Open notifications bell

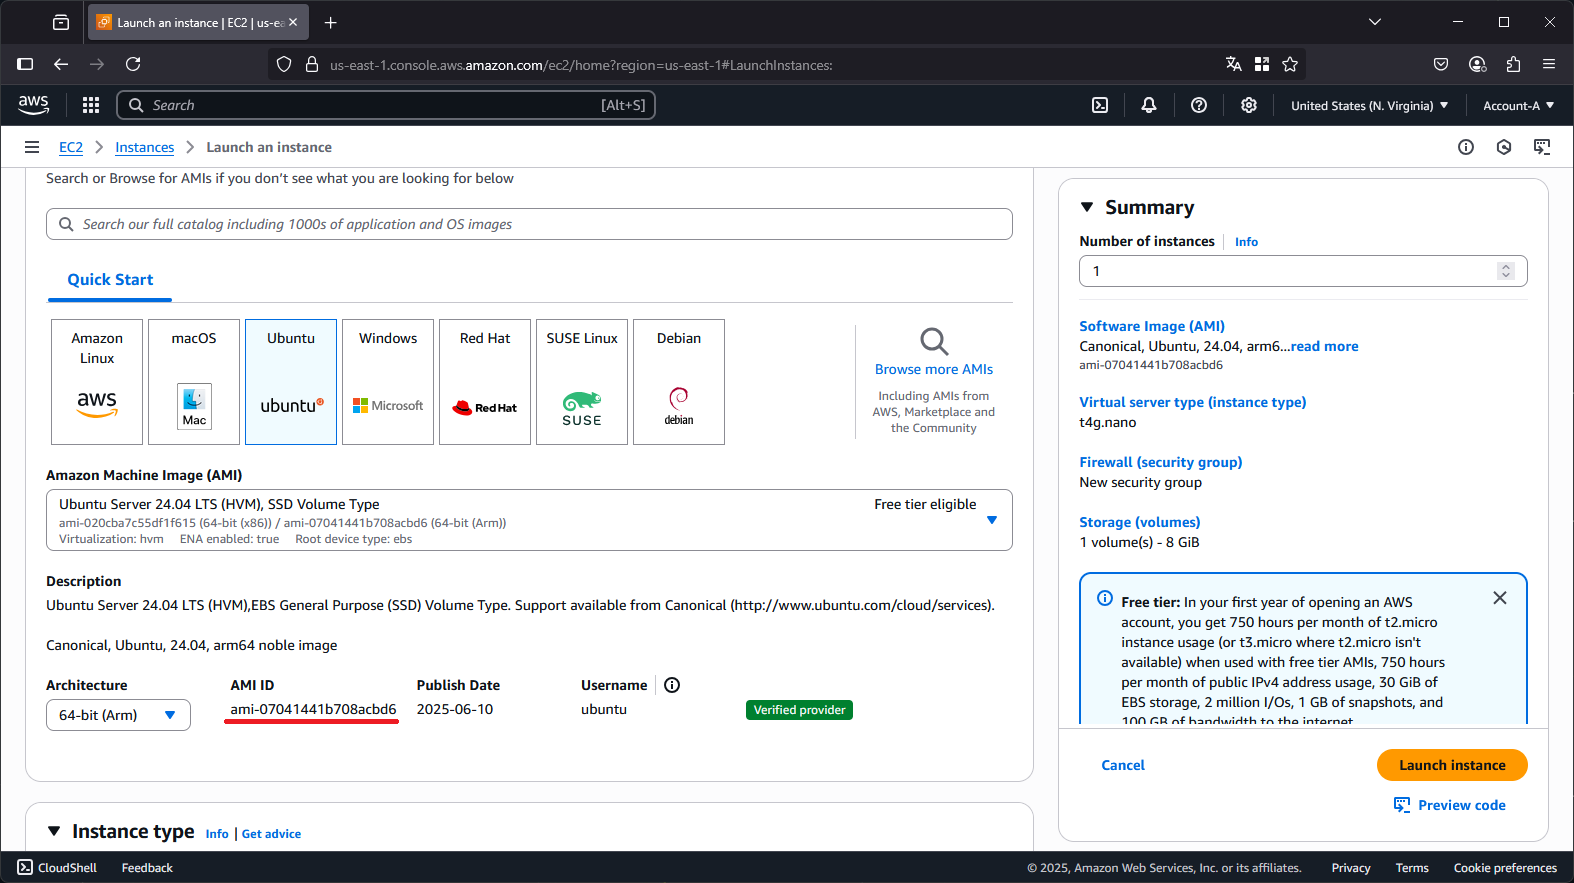pos(1149,105)
